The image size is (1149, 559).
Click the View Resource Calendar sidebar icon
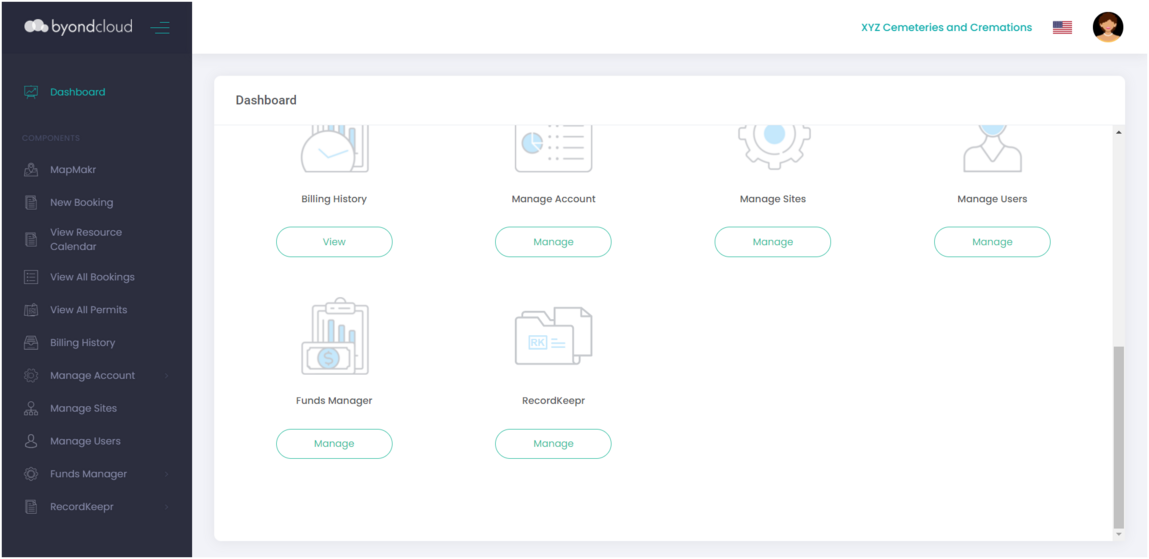tap(31, 240)
